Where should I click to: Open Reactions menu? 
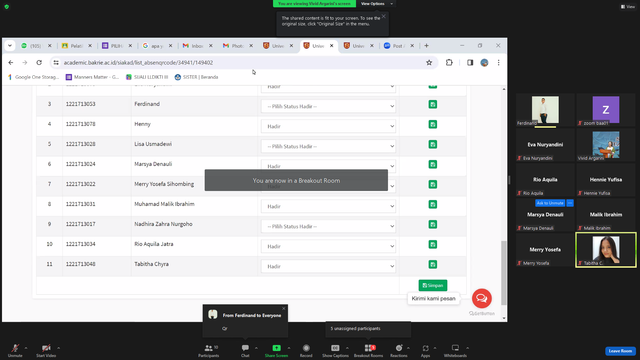399,350
